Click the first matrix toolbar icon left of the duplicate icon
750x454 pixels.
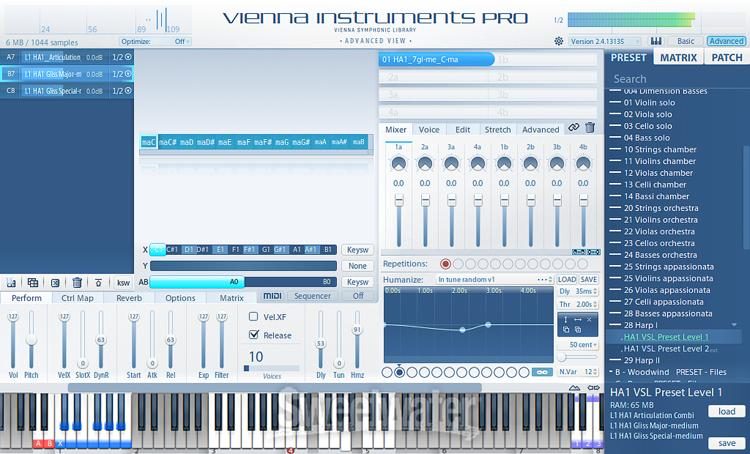(x=11, y=283)
